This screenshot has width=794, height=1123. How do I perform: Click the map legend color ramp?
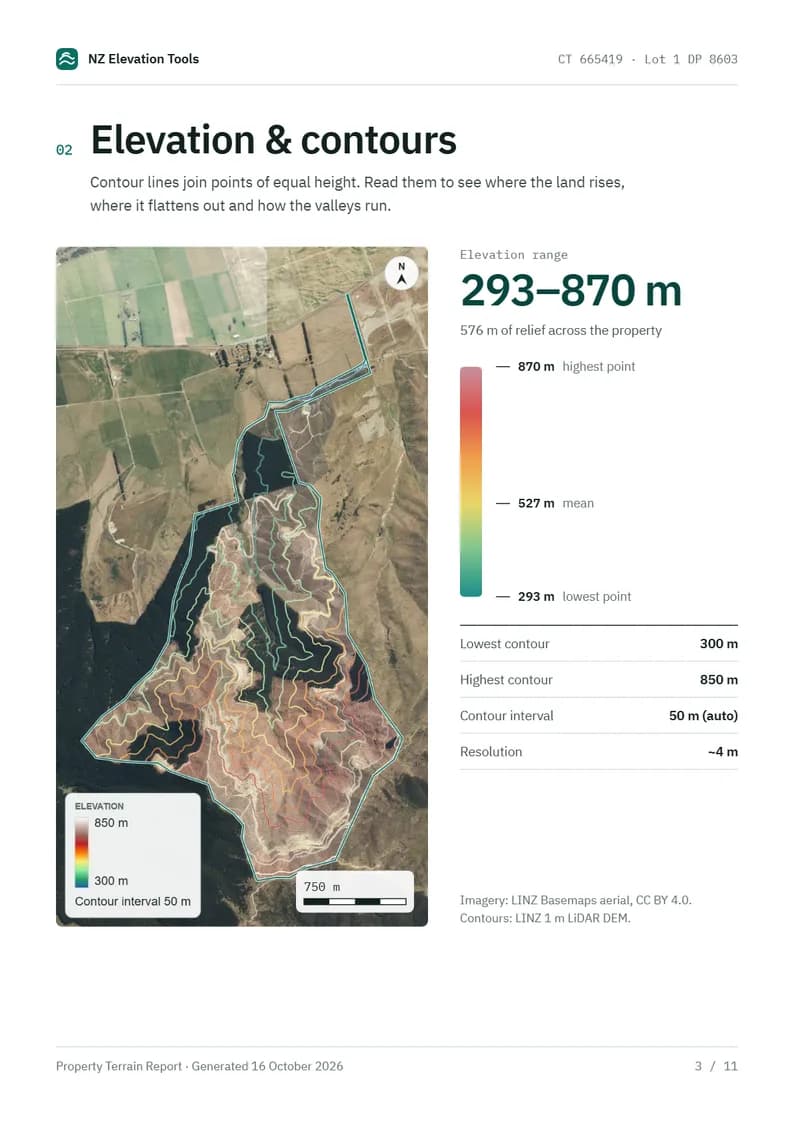[82, 852]
